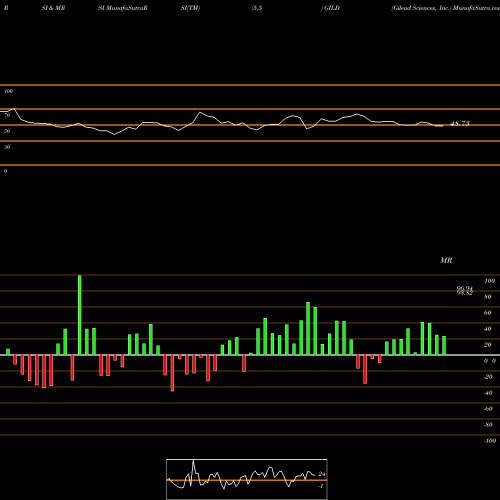Click the Gilead Sciences, Inc. header text
Viewport: 500px width, 500px height.
421,8
